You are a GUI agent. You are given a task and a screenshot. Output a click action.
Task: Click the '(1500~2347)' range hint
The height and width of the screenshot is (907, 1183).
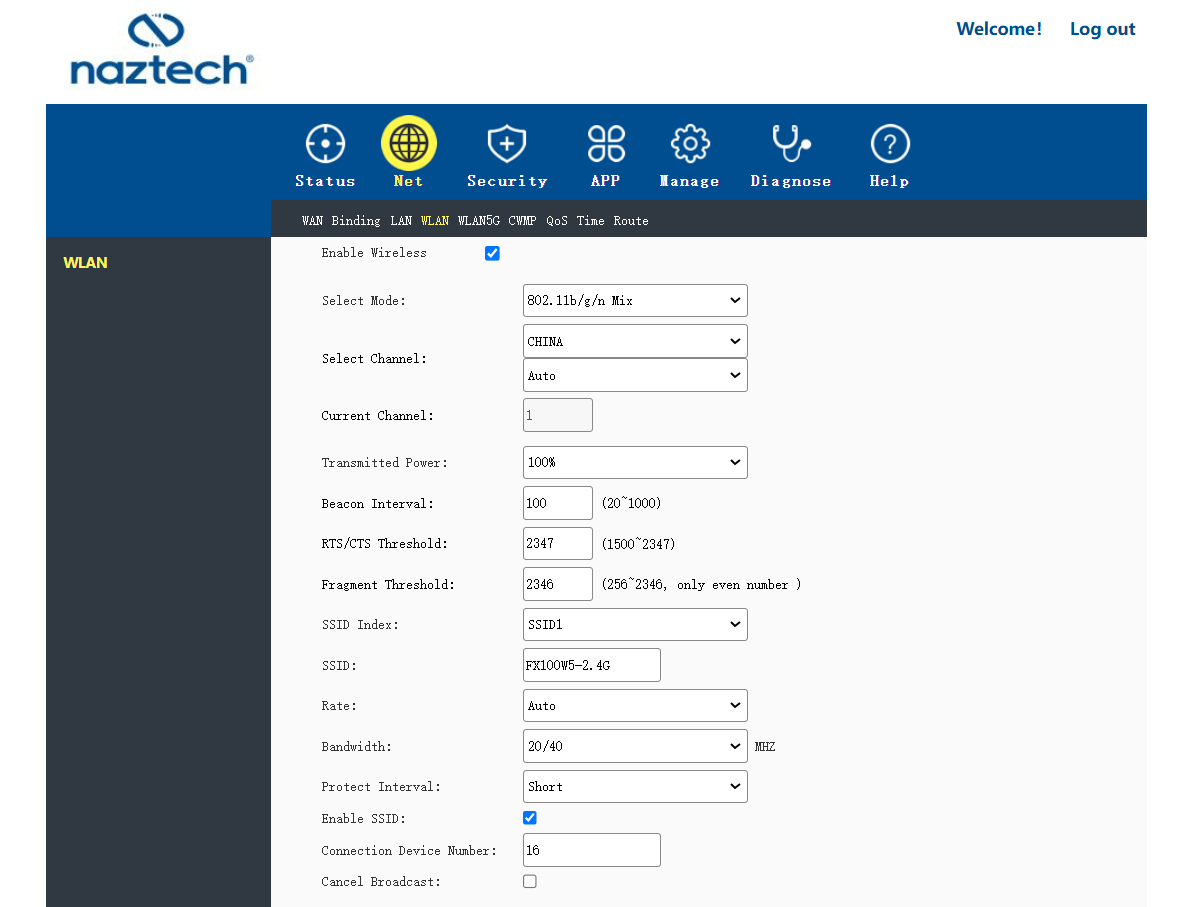(638, 544)
